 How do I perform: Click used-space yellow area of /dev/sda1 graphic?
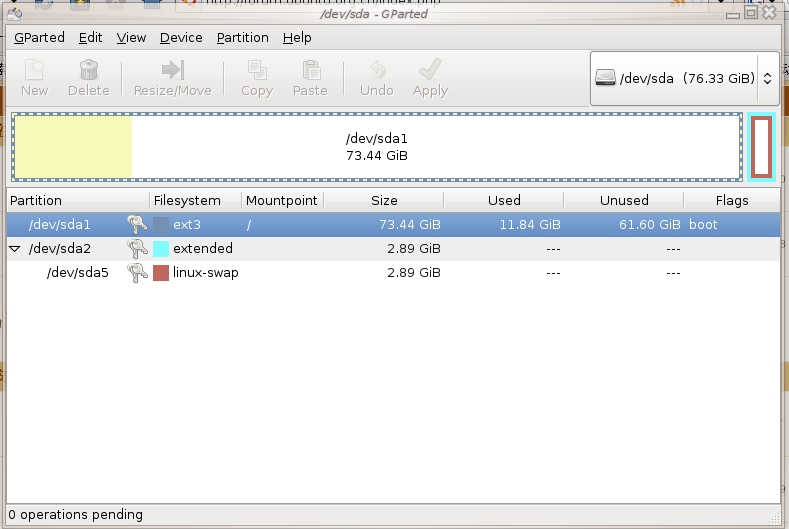[x=73, y=147]
